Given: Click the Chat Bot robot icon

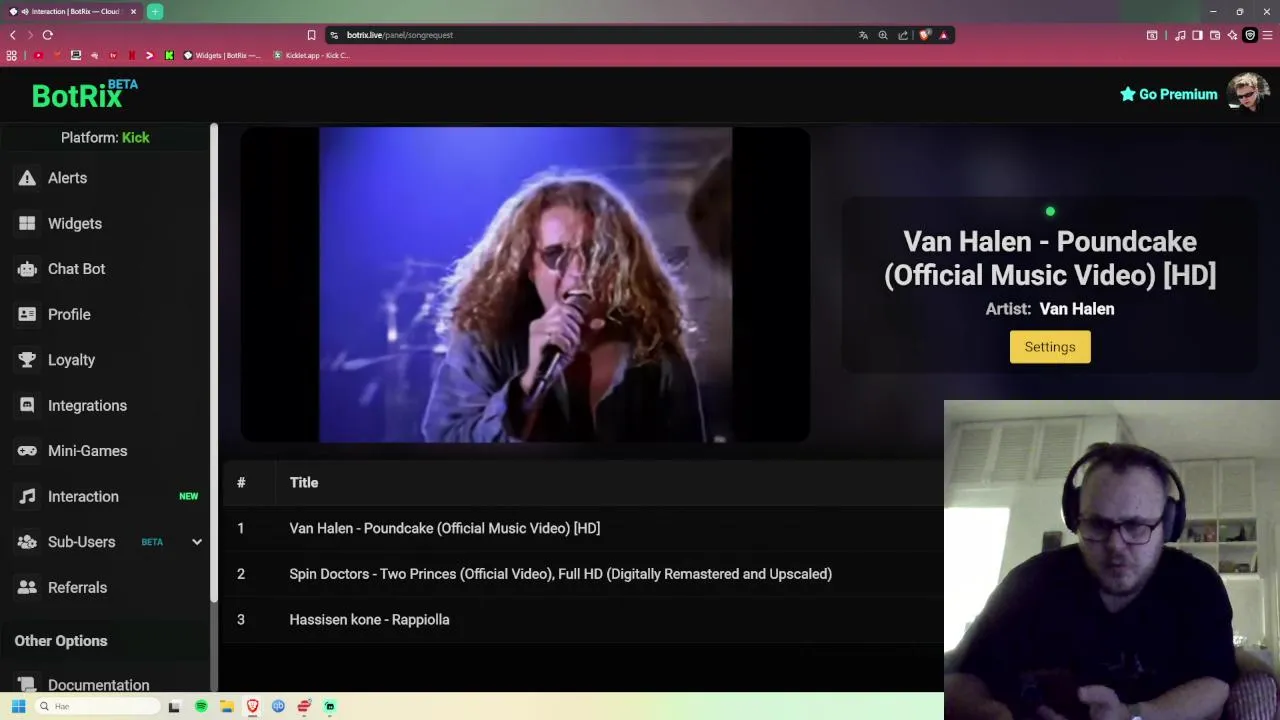Looking at the screenshot, I should click(27, 269).
